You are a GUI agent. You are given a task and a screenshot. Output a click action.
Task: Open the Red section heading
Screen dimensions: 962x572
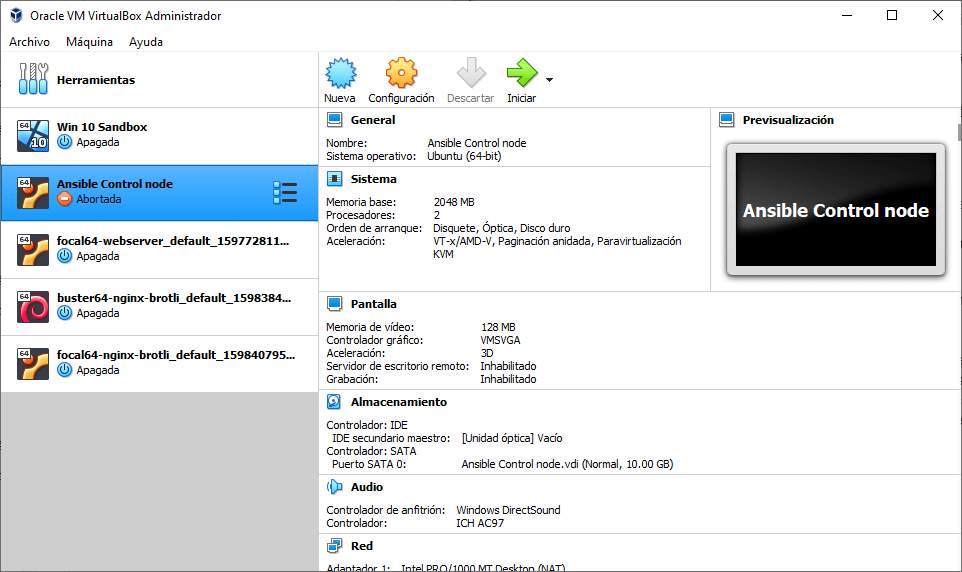[x=362, y=546]
